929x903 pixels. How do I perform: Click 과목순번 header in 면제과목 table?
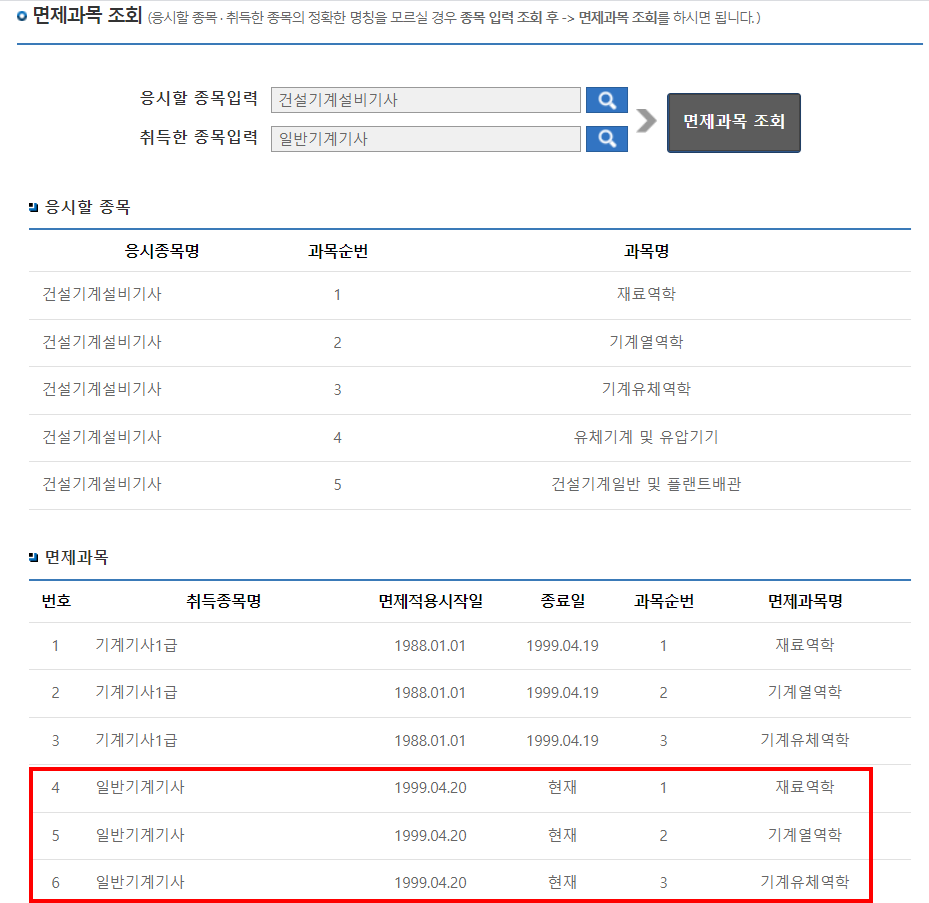point(664,601)
